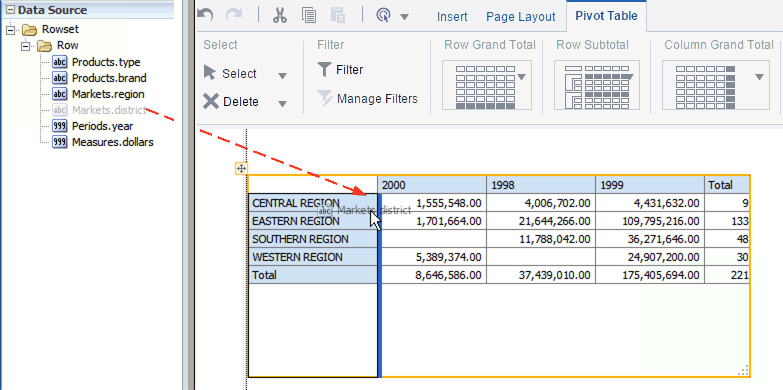The height and width of the screenshot is (390, 783).
Task: Click the Redo arrow icon
Action: 234,15
